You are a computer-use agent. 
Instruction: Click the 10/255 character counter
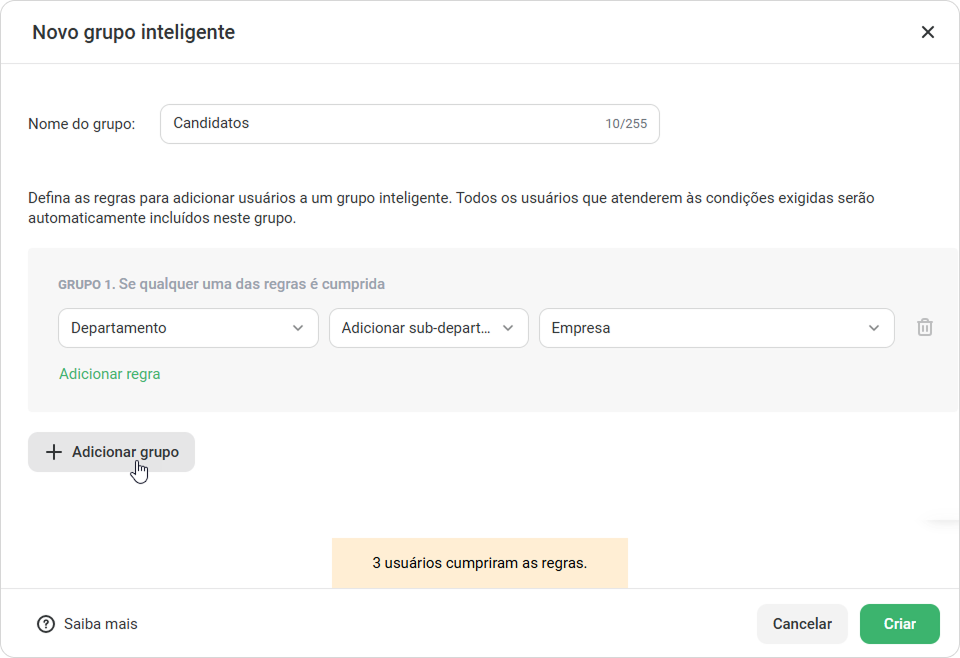(x=626, y=124)
